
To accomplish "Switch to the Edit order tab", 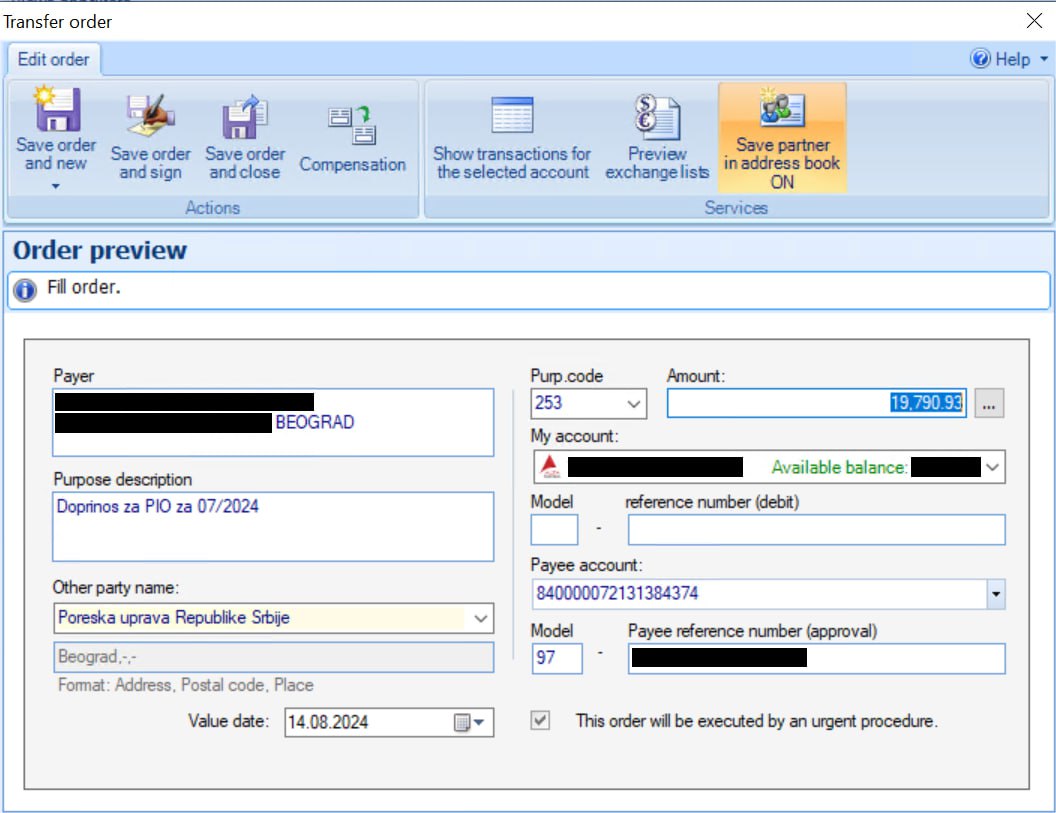I will (x=53, y=59).
